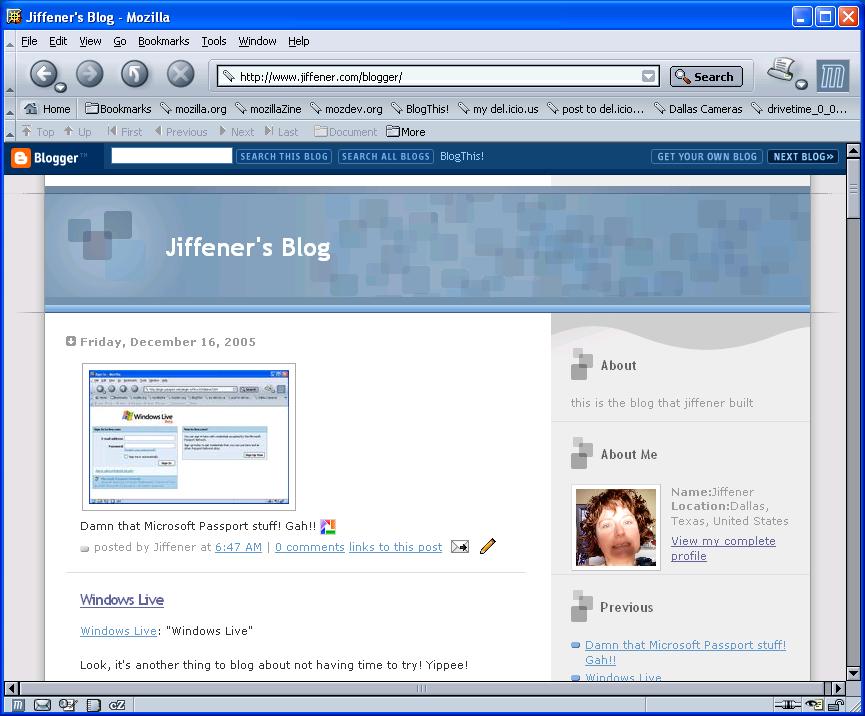
Task: Open the Help menu
Action: 298,41
